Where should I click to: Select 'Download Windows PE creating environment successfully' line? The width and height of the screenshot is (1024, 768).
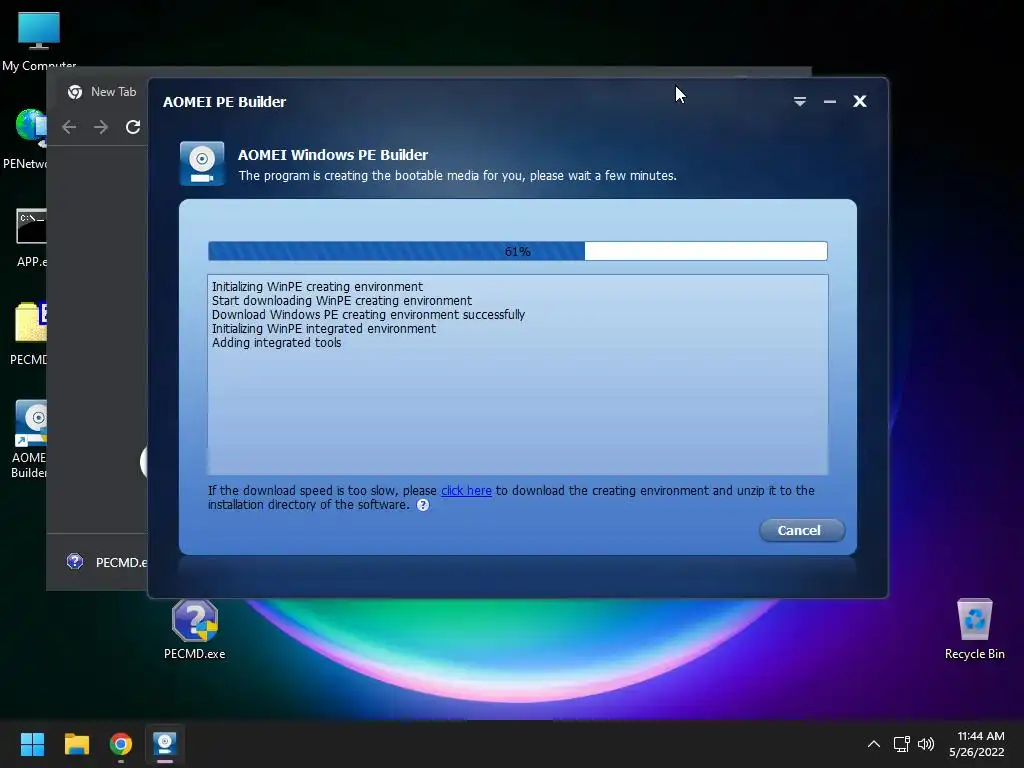tap(368, 315)
